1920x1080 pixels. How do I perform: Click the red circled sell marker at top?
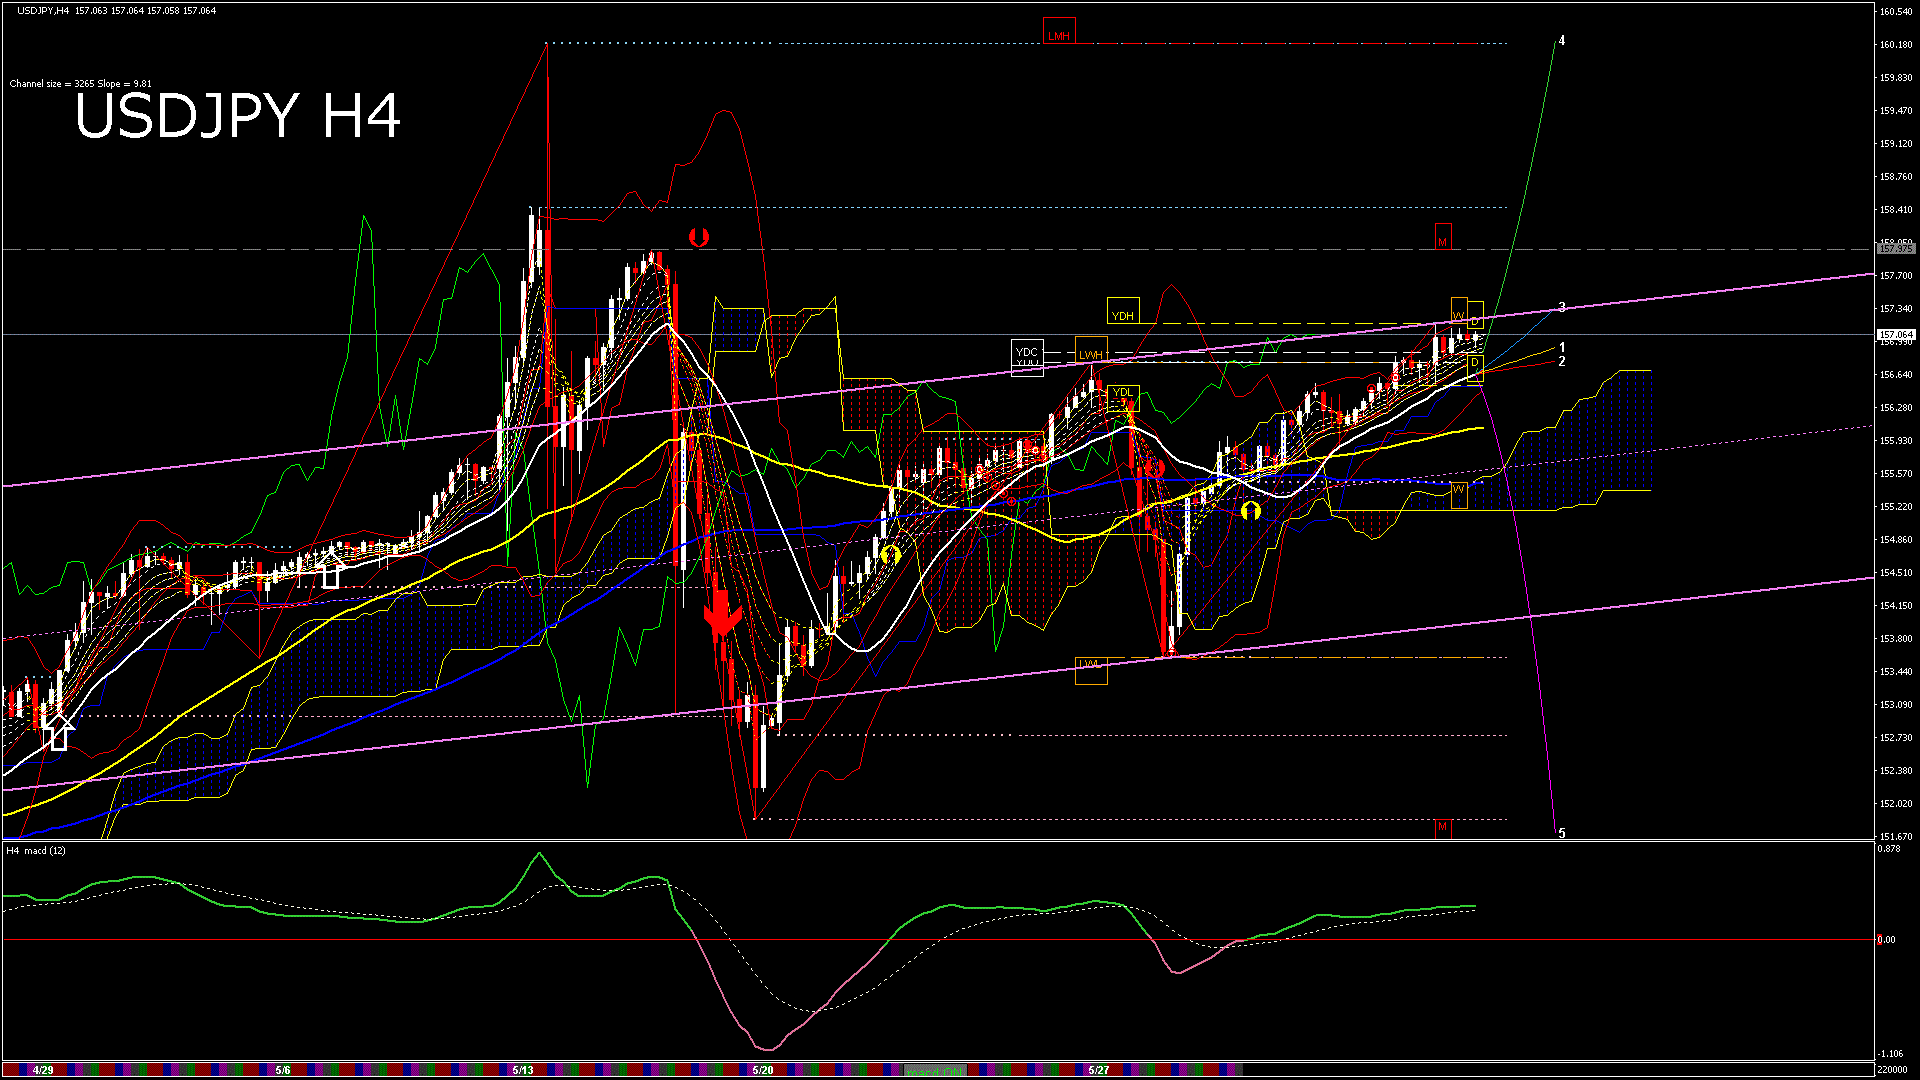699,237
